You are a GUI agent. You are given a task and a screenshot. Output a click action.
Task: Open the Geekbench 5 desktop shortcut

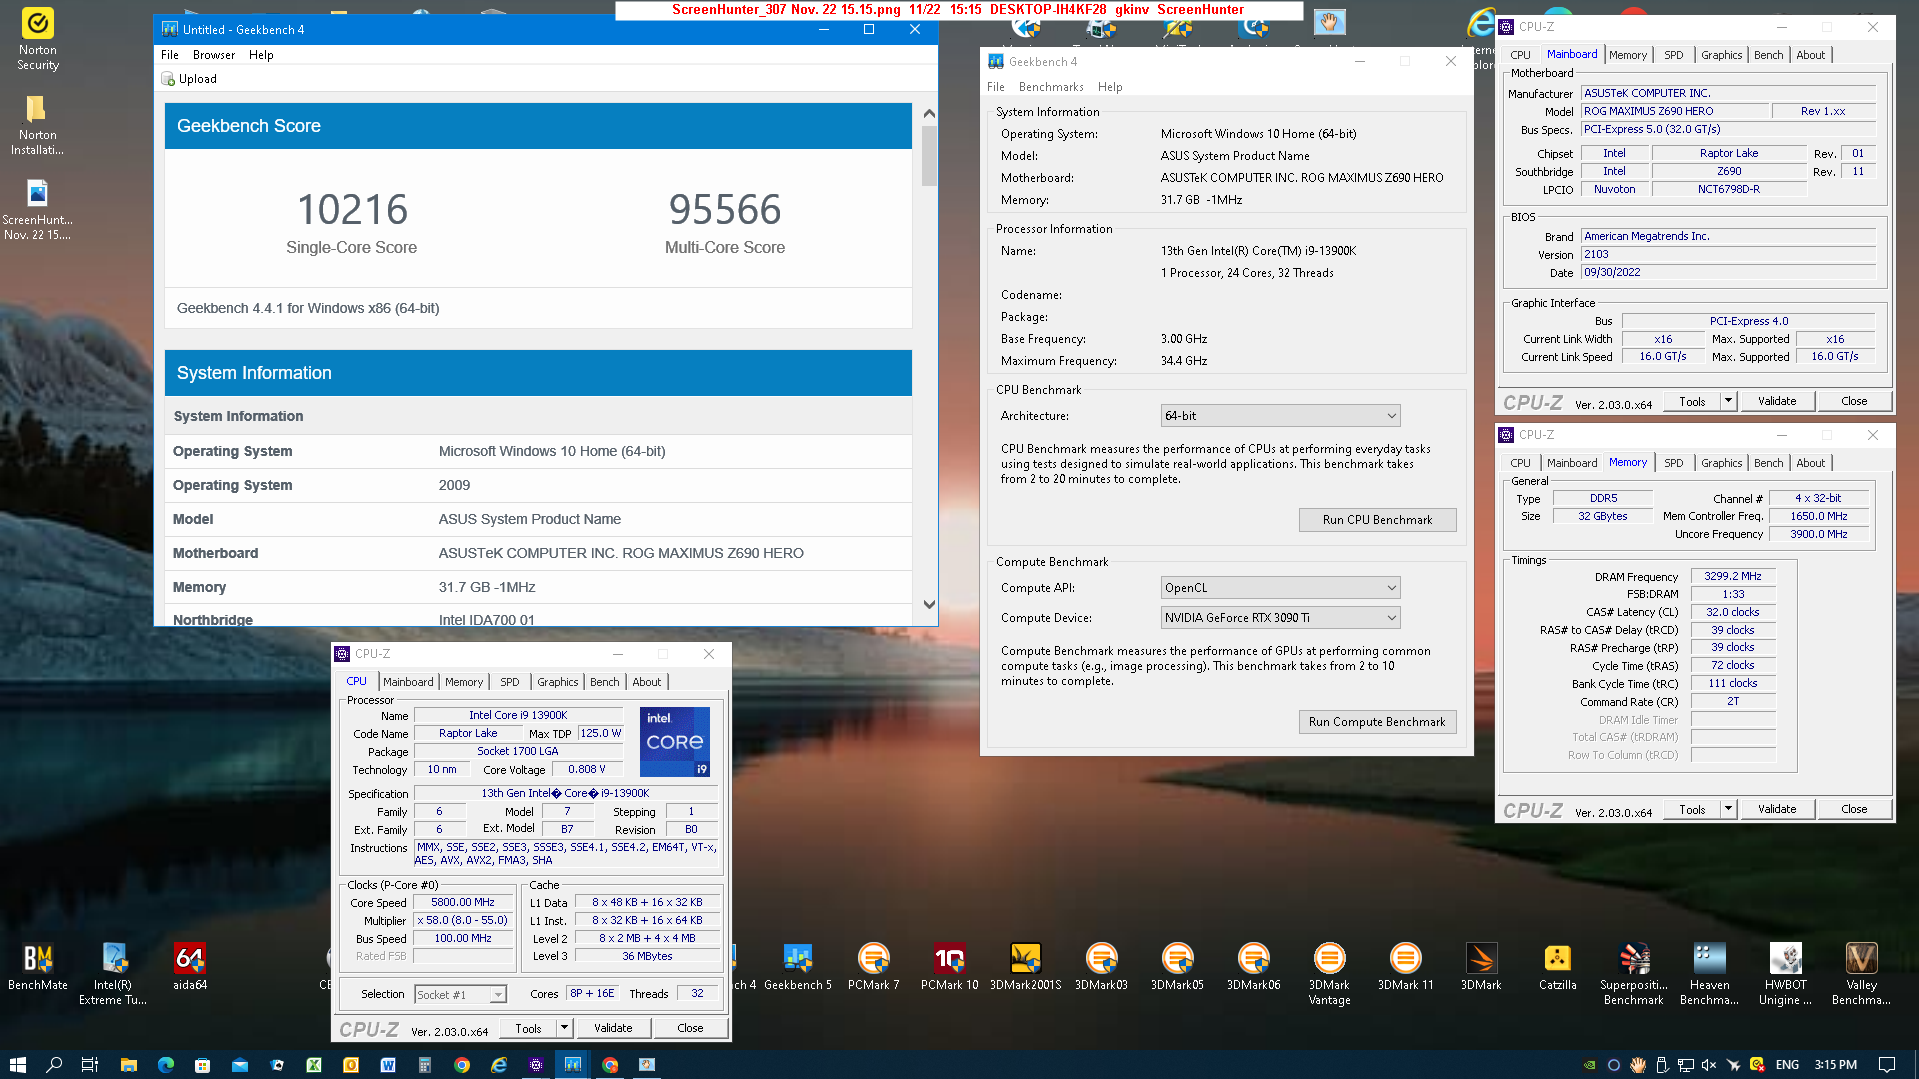pos(798,966)
